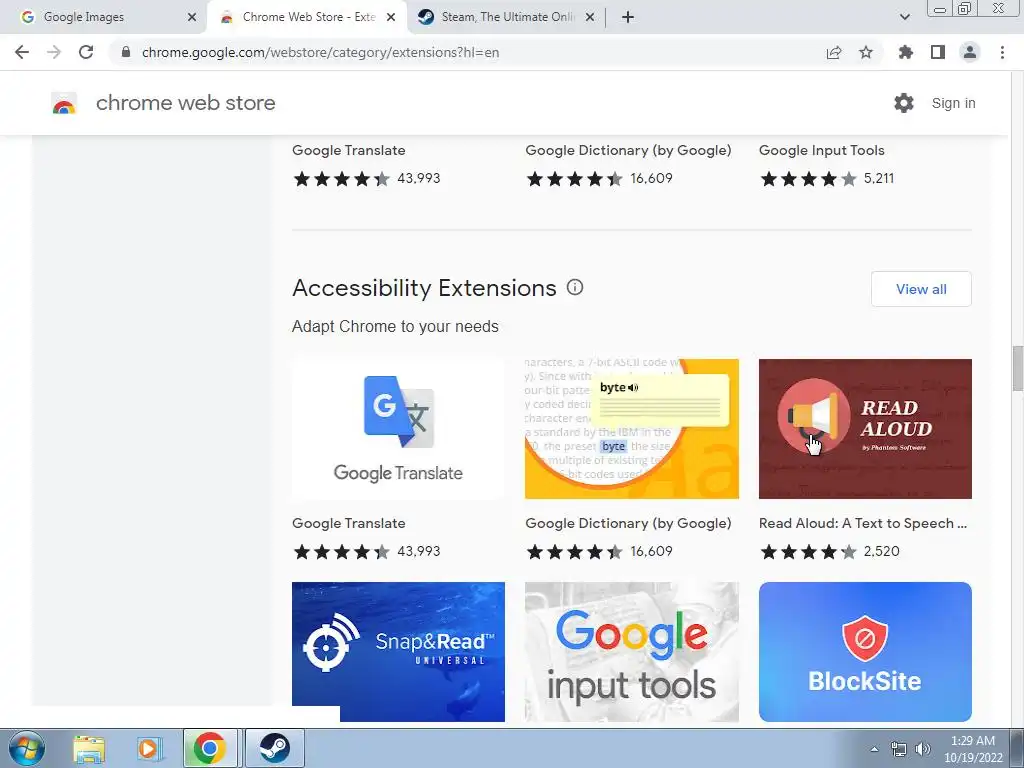Click the network status tray icon
Viewport: 1024px width, 768px height.
point(899,749)
